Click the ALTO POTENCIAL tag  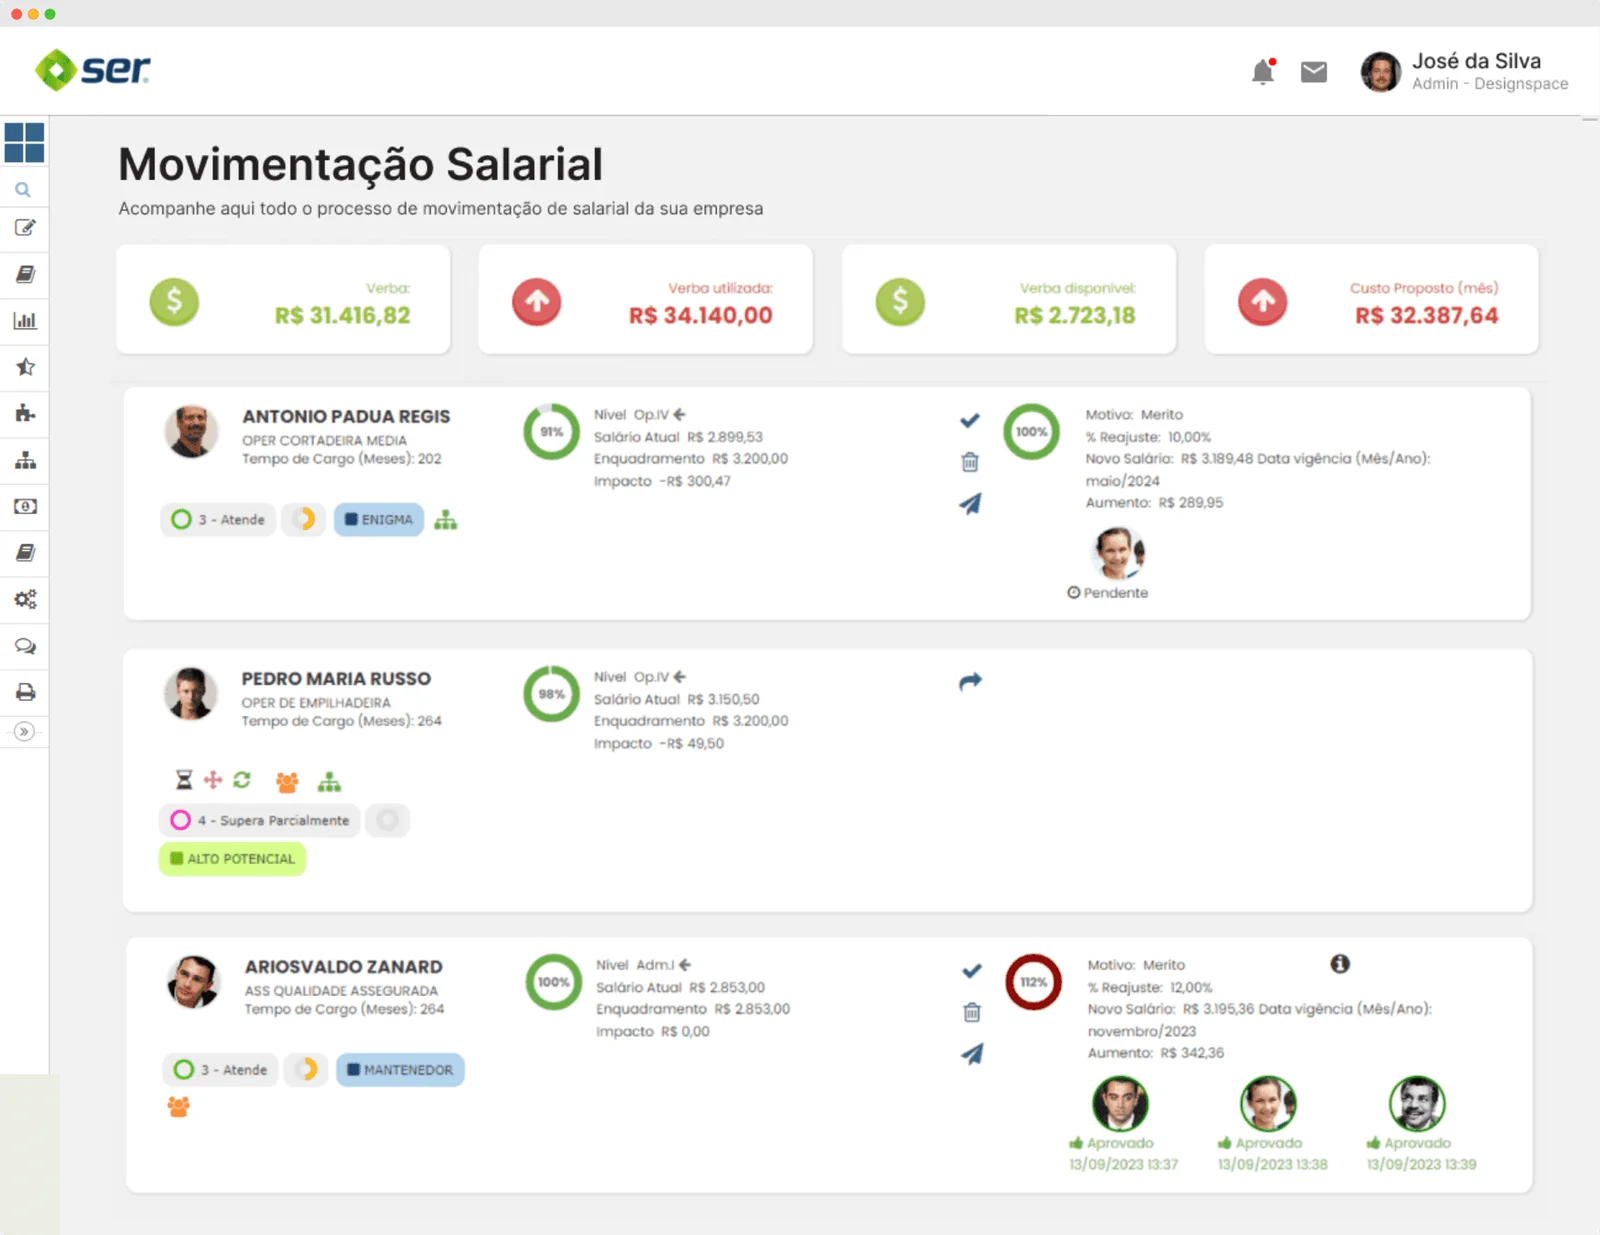232,859
